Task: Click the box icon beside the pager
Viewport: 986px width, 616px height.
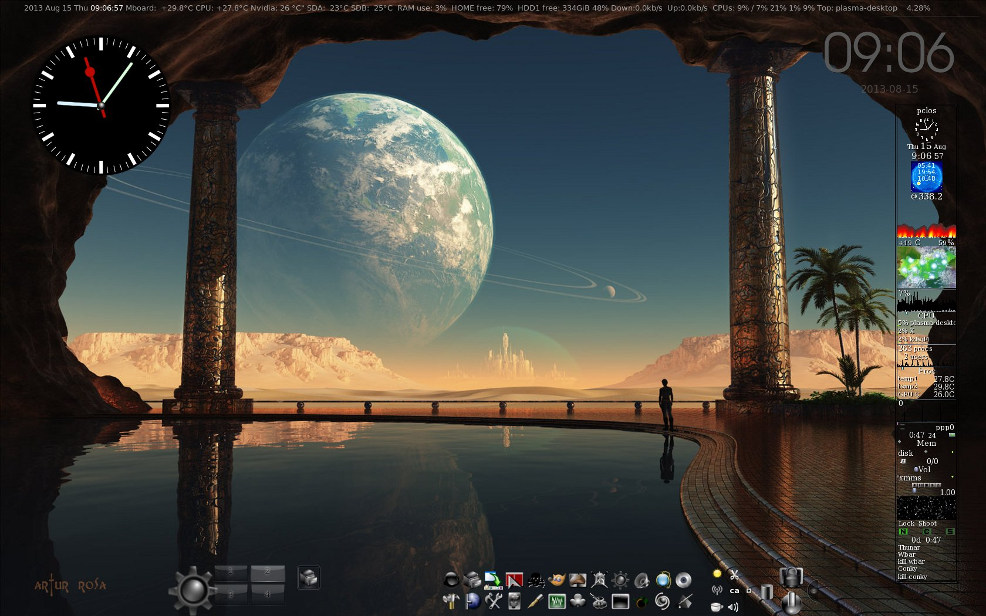Action: pyautogui.click(x=308, y=578)
